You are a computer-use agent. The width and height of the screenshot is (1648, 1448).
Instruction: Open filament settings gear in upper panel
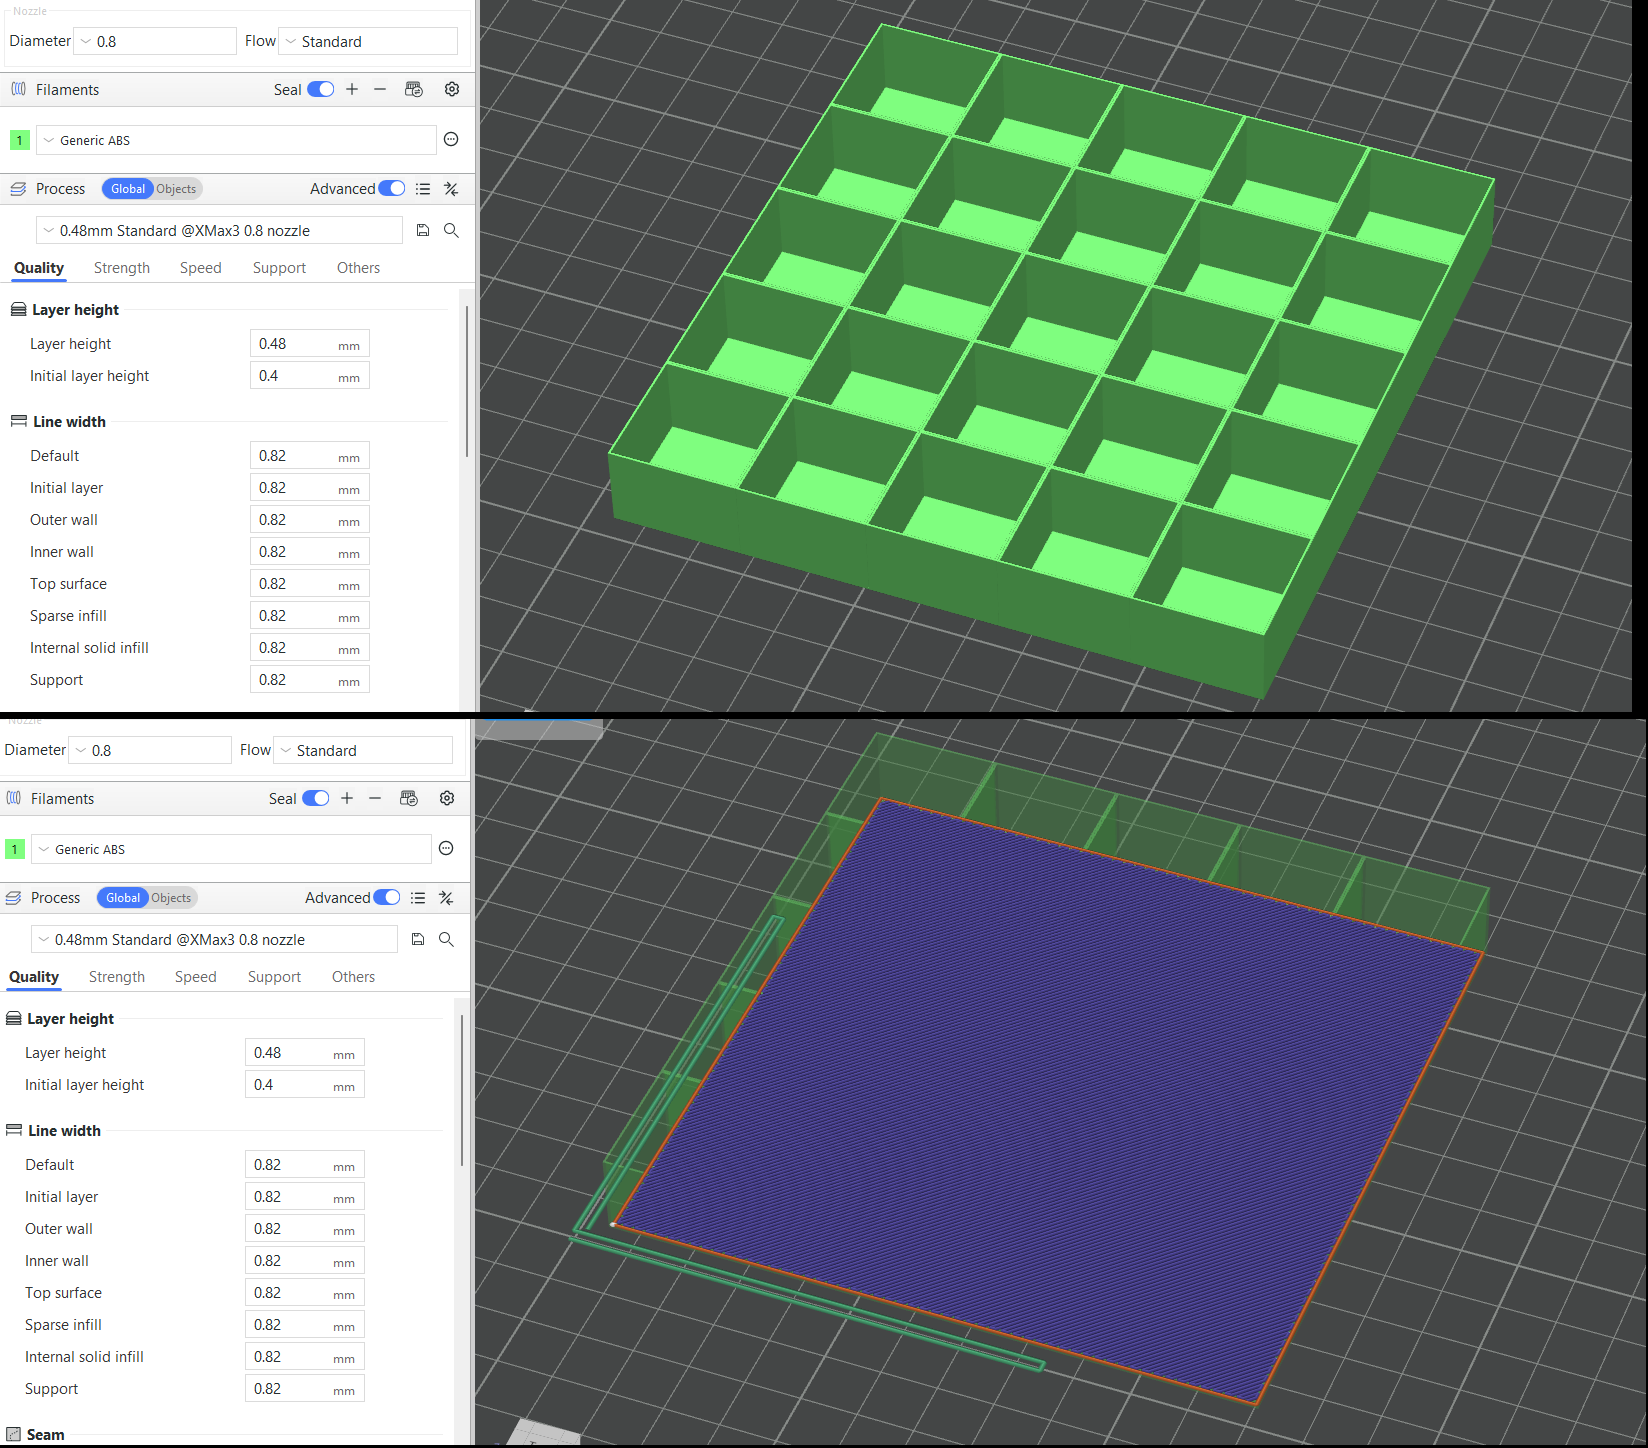tap(452, 89)
